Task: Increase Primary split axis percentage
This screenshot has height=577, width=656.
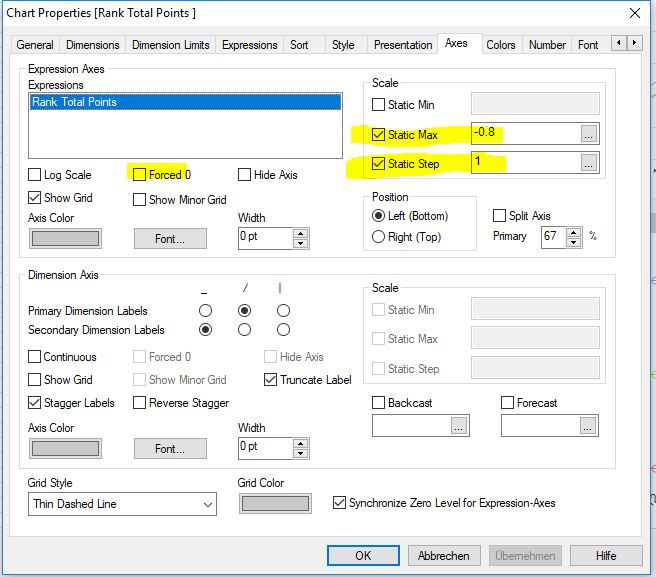Action: pos(573,232)
